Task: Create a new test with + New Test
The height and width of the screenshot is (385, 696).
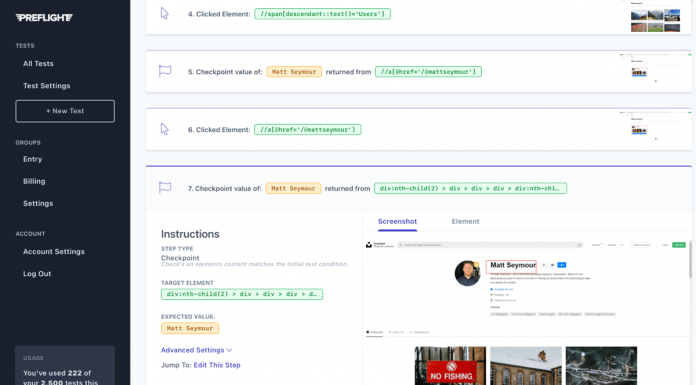Action: 65,111
